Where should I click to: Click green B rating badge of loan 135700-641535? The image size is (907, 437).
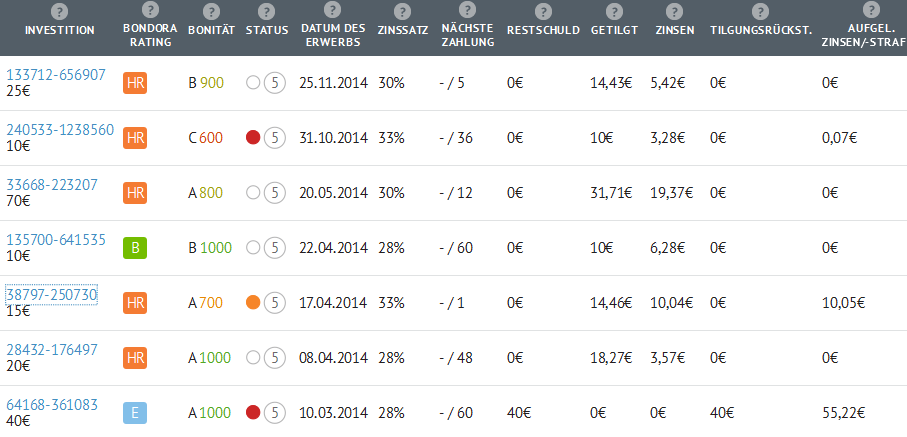click(x=135, y=248)
